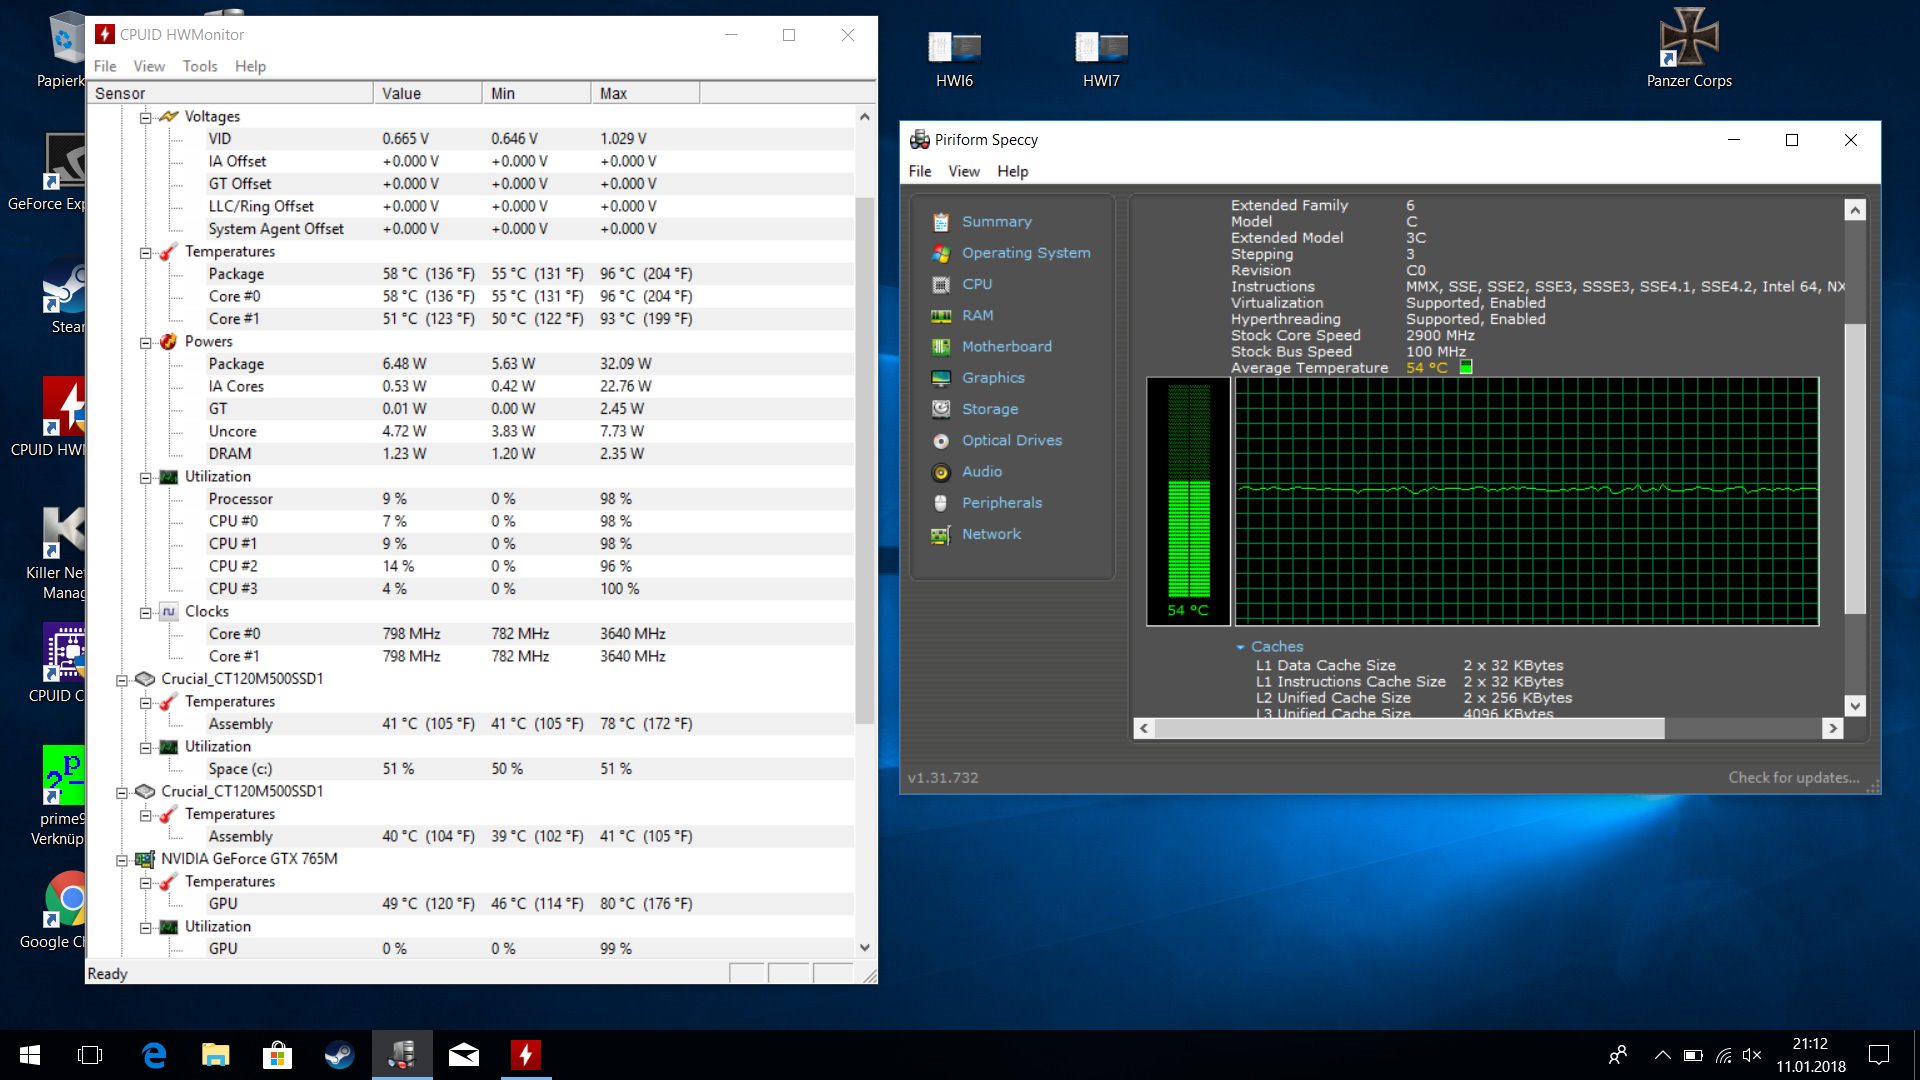Collapse the NVIDIA GeForce GTX 765M node
This screenshot has width=1920, height=1080.
tap(122, 859)
